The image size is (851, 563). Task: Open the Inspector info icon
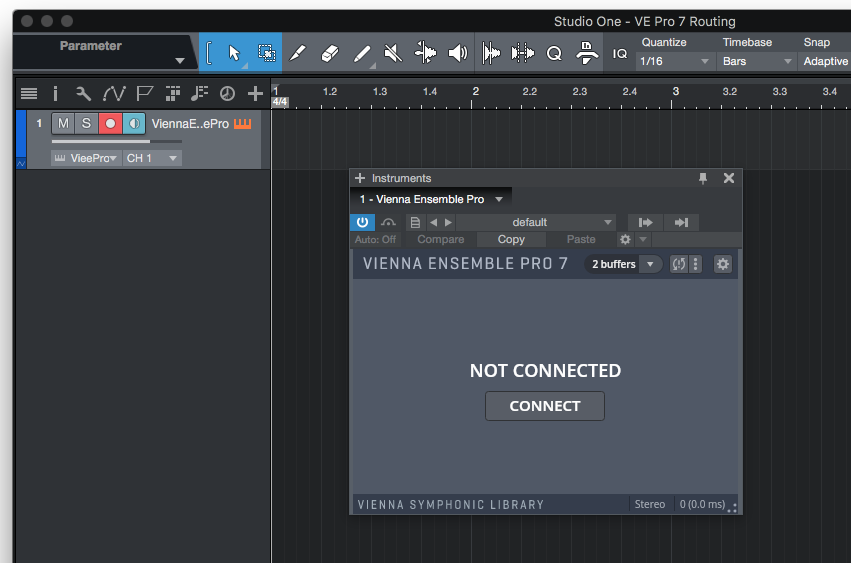pos(55,94)
